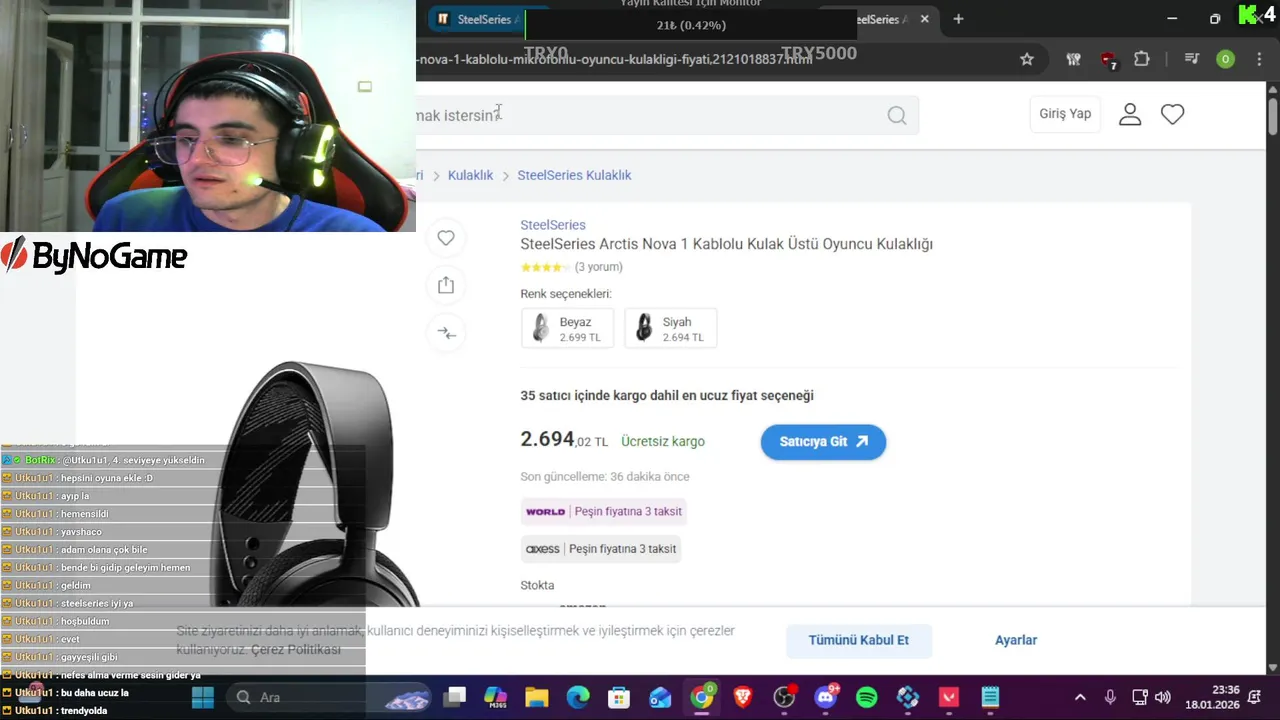Screen dimensions: 1280x720
Task: Open Task View from taskbar
Action: tap(455, 697)
